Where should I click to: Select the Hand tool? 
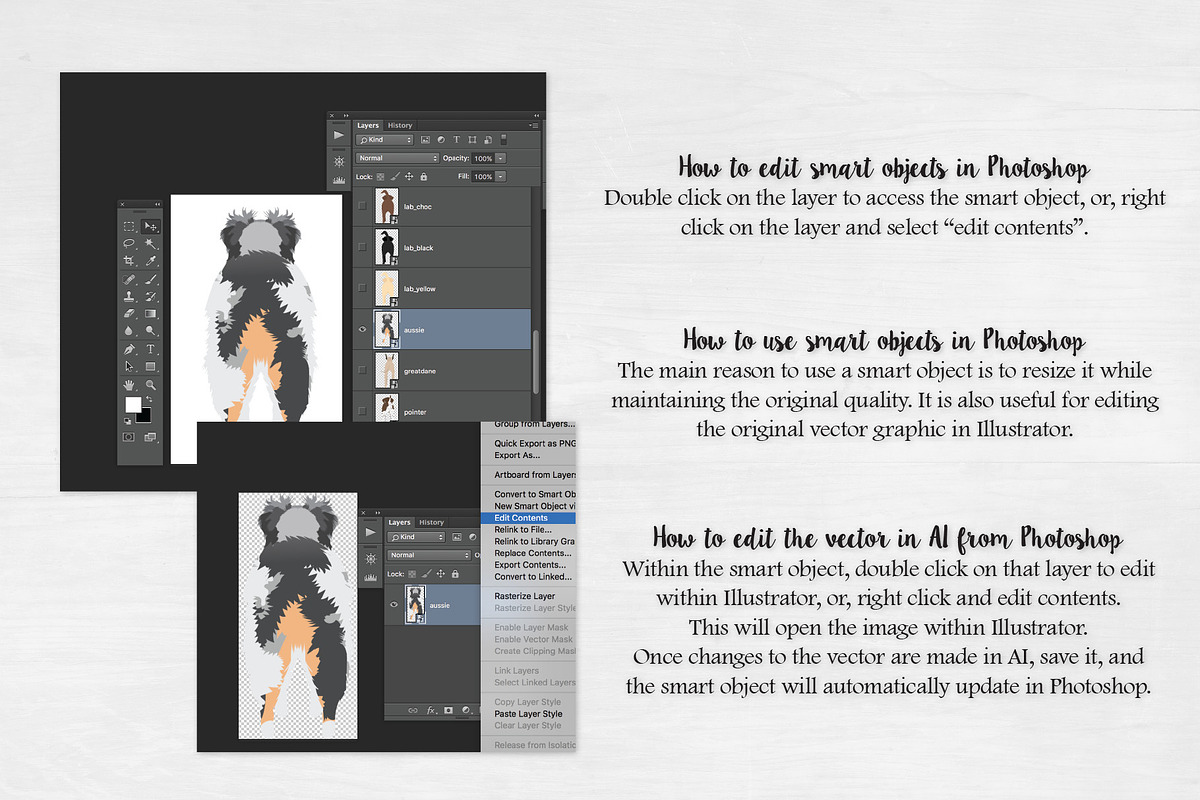click(x=129, y=385)
